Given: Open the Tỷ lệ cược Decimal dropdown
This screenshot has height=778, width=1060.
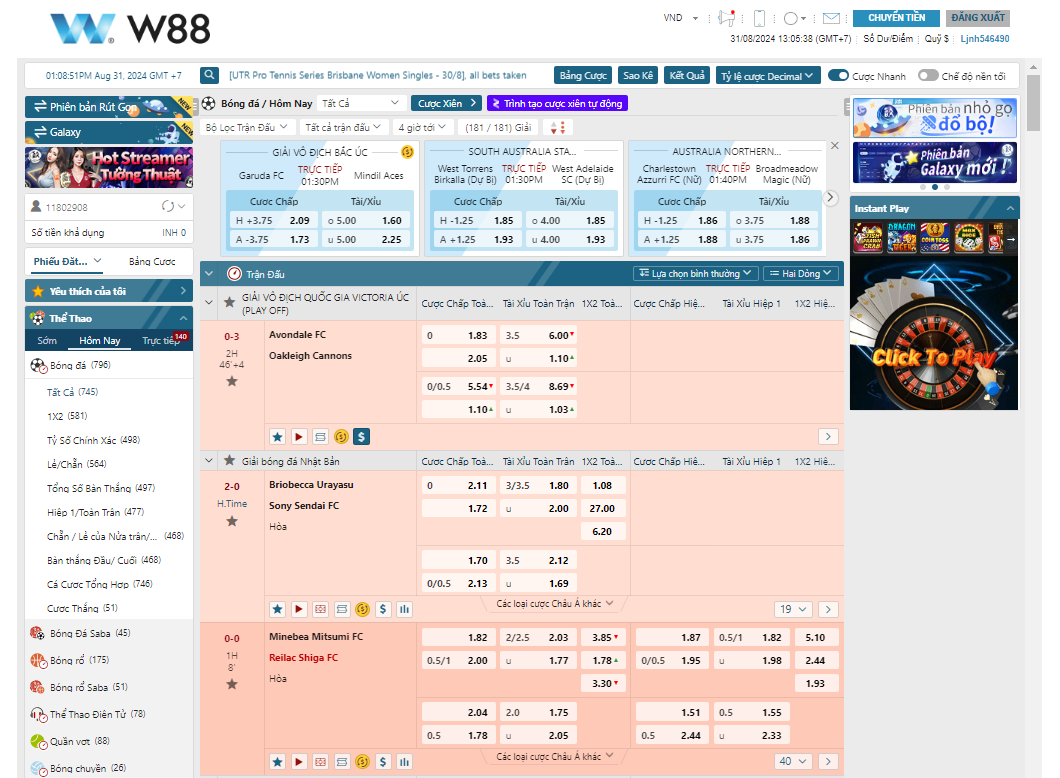Looking at the screenshot, I should (769, 75).
